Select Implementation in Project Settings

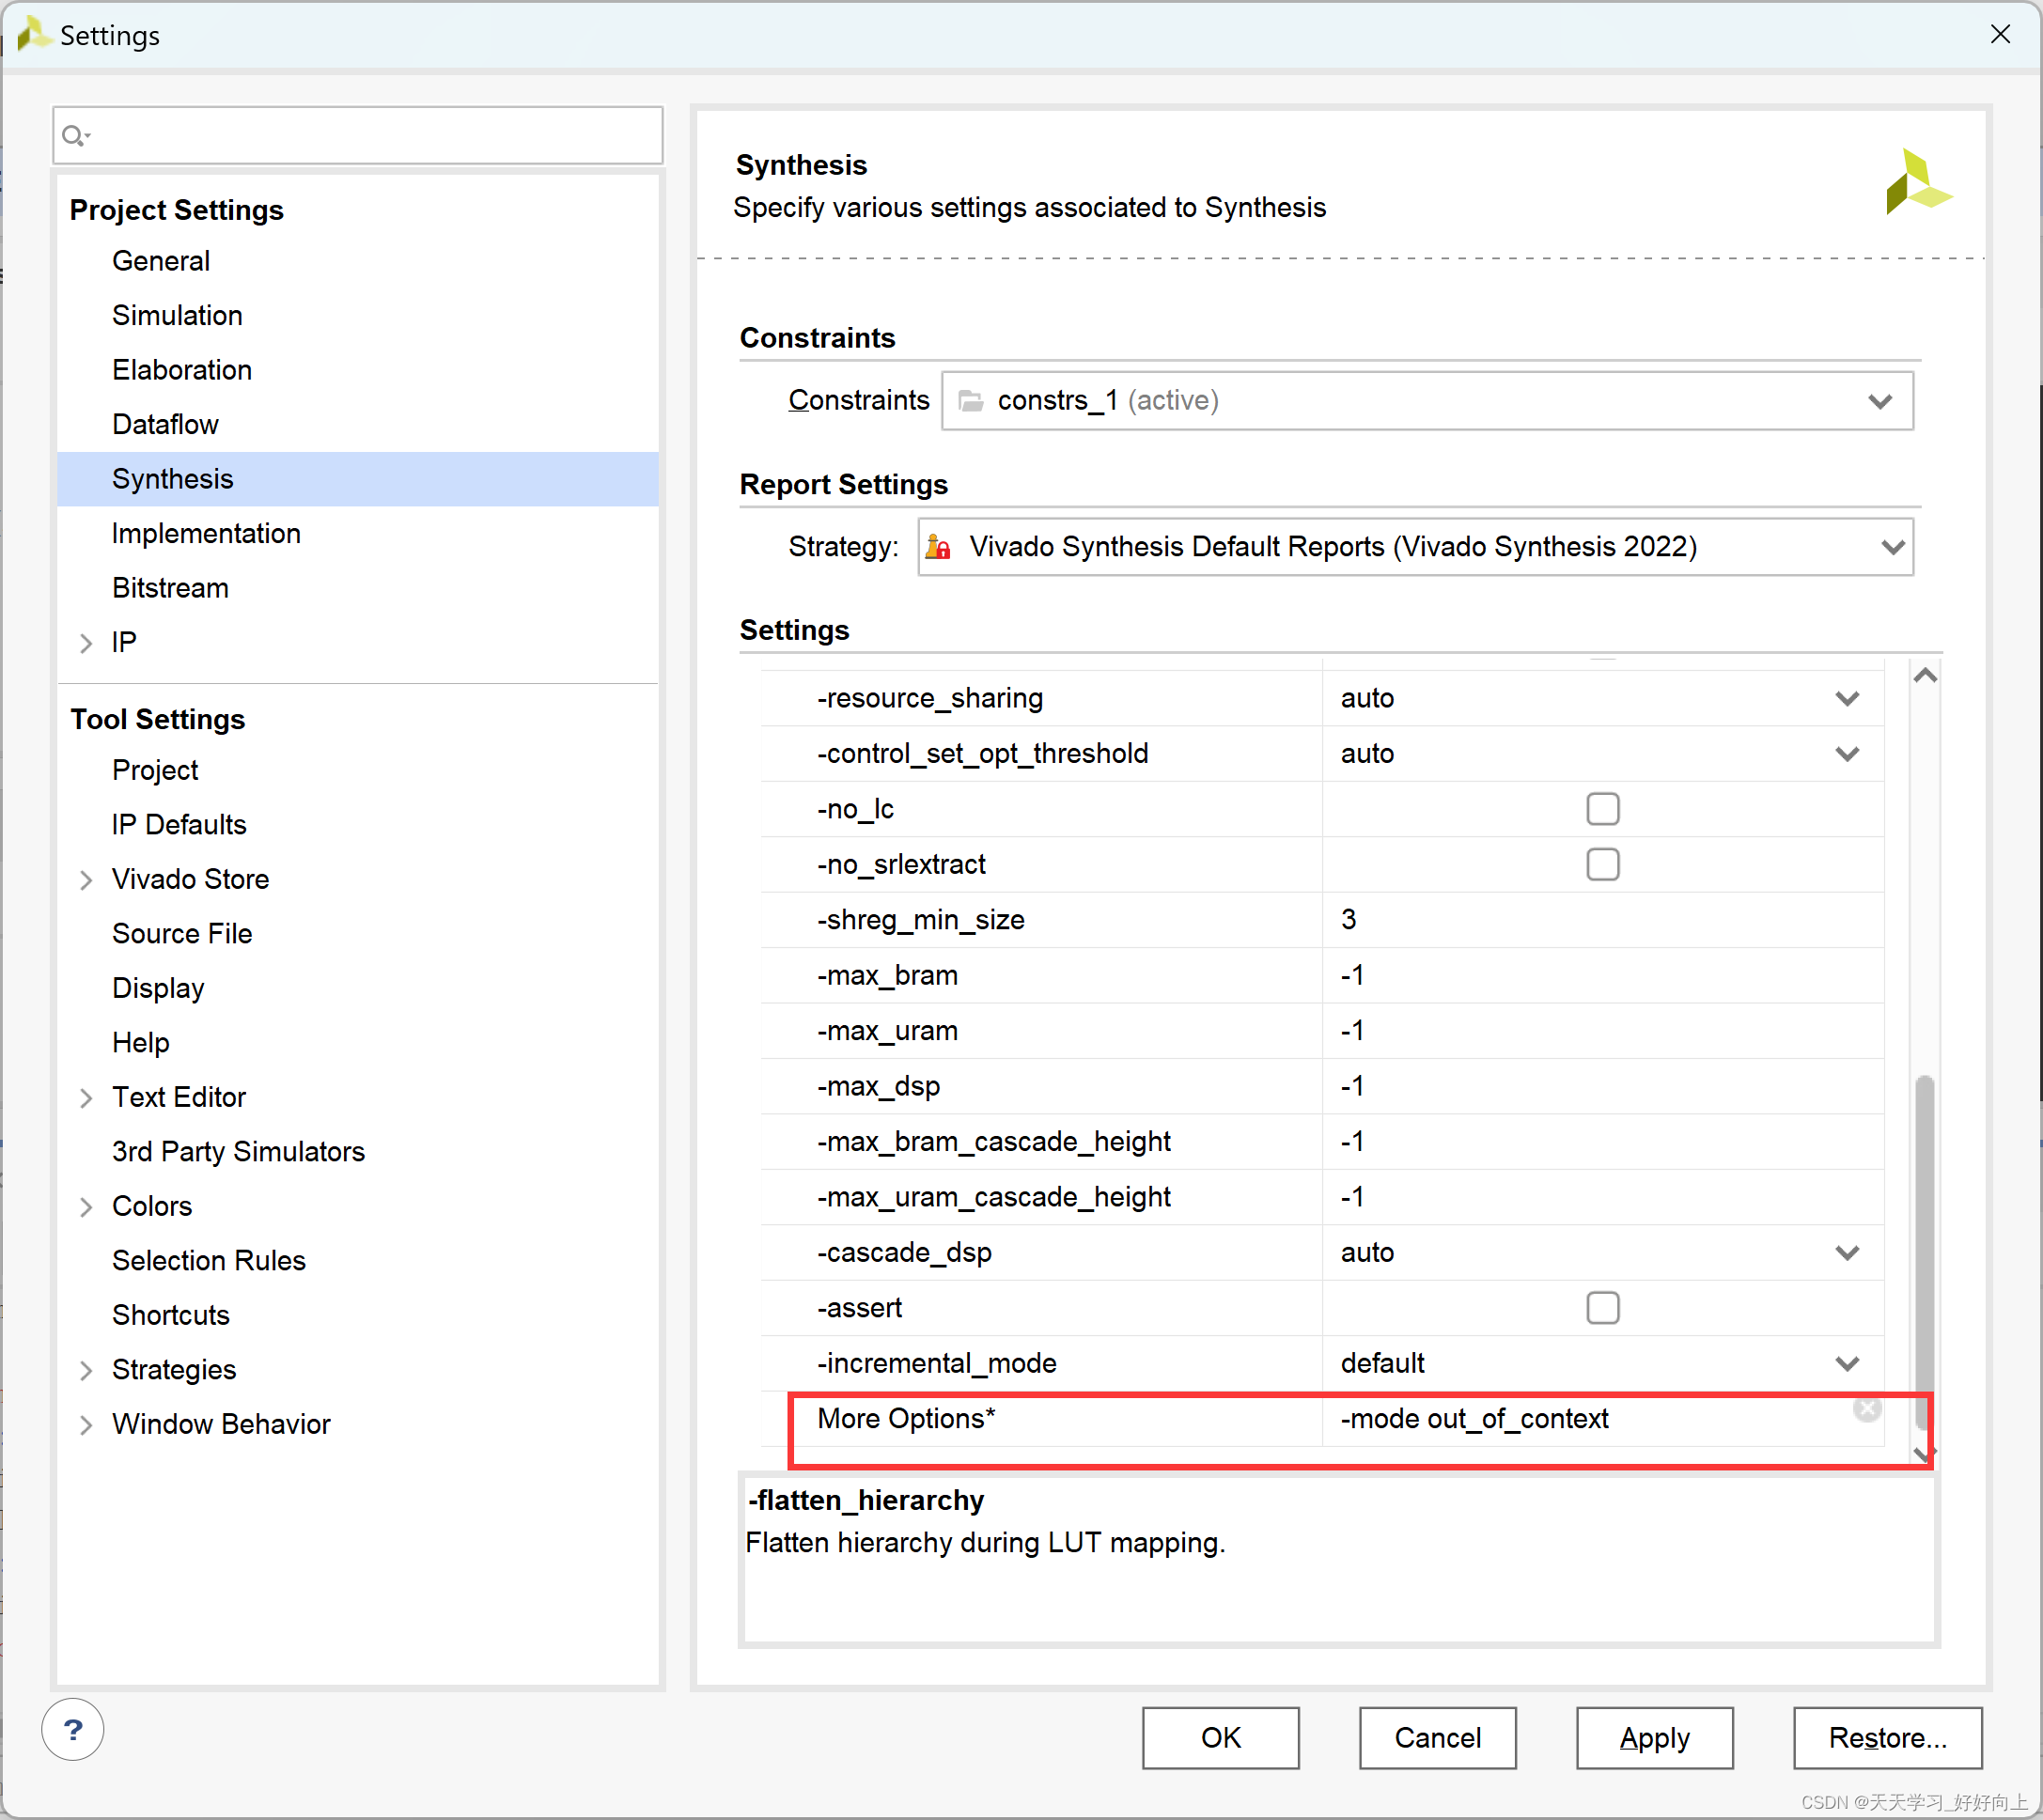coord(206,534)
